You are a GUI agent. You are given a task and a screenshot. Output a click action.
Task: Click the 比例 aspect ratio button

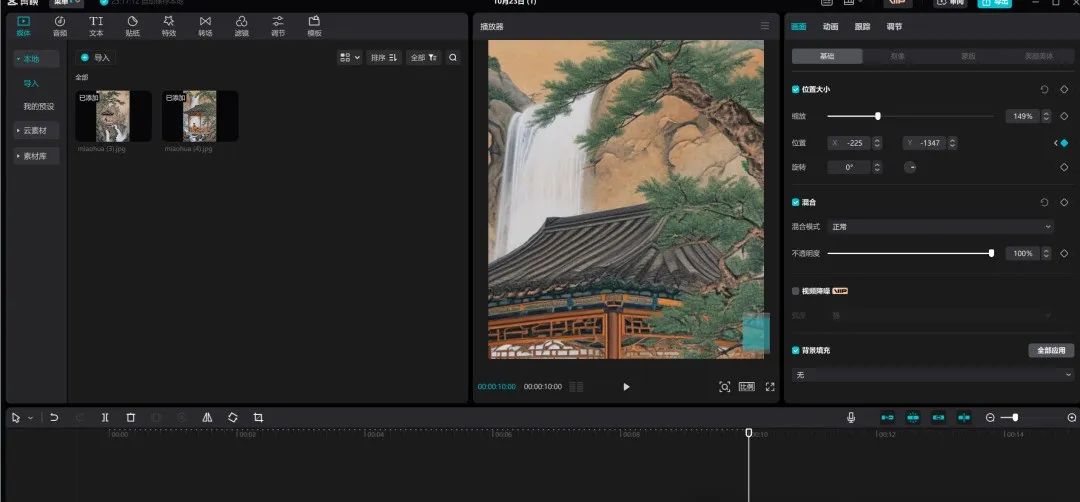click(x=747, y=387)
